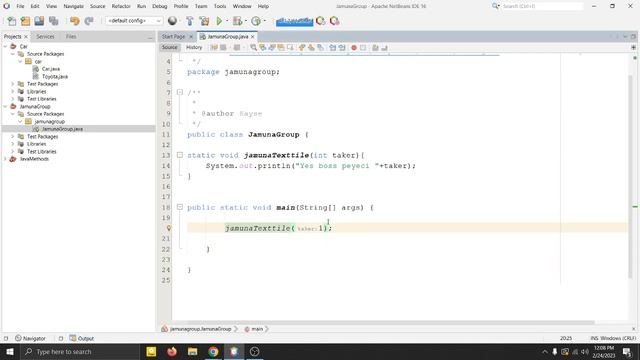Image resolution: width=640 pixels, height=360 pixels.
Task: Switch to the Files tab
Action: pyautogui.click(x=71, y=37)
